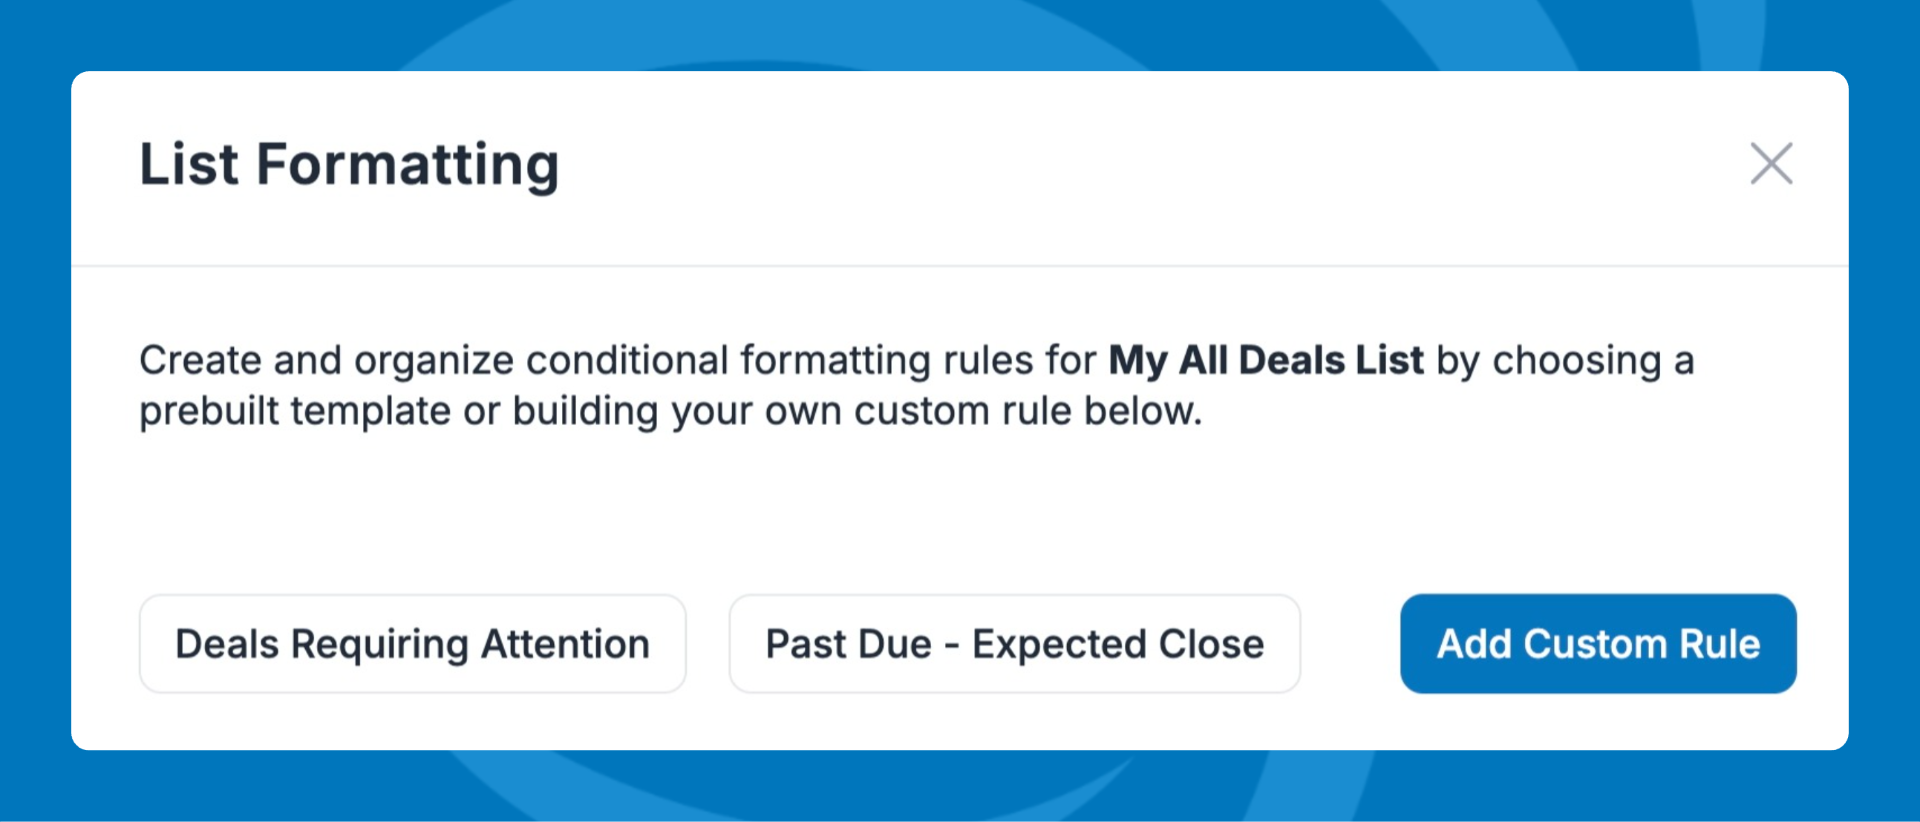Choose the Deals Requiring Attention template
This screenshot has height=822, width=1920.
click(412, 644)
